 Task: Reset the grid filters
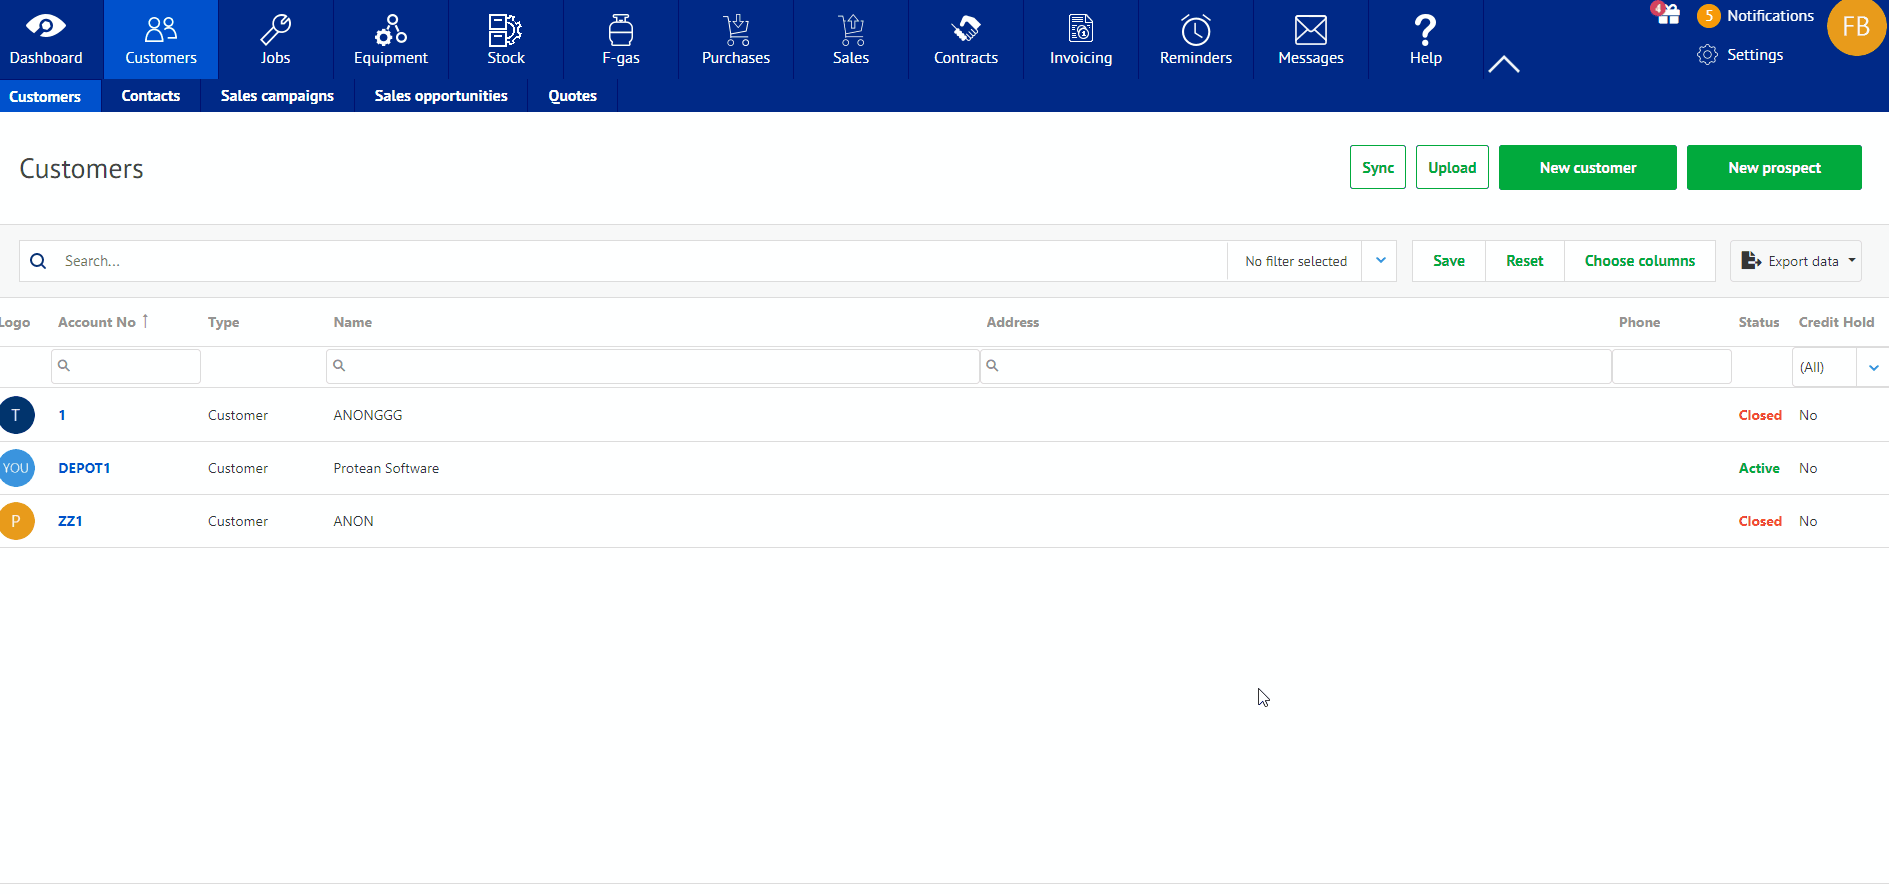click(1525, 261)
